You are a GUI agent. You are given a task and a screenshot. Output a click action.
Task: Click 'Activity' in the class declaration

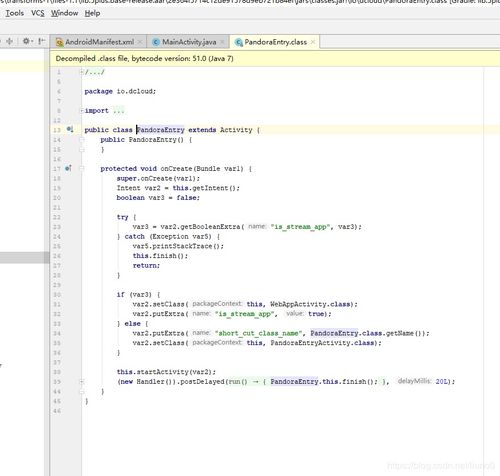click(236, 130)
